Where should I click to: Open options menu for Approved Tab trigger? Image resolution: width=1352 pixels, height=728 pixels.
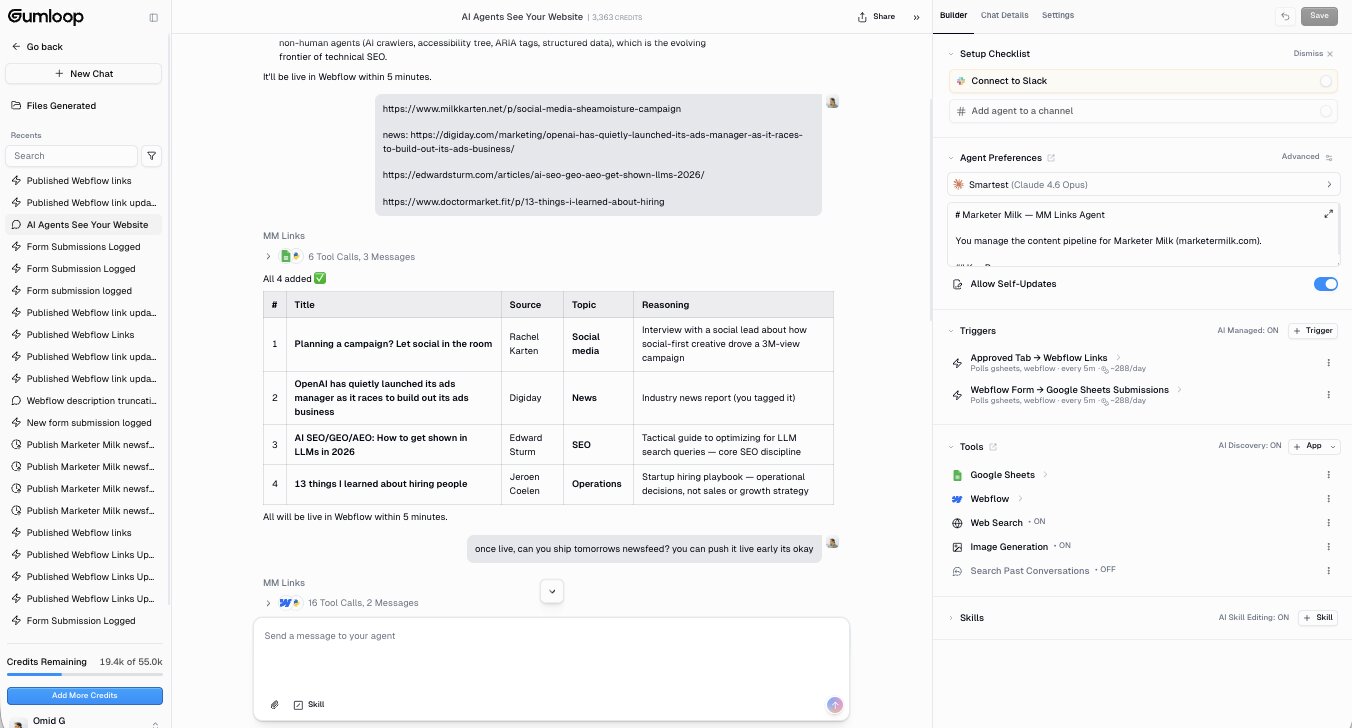pyautogui.click(x=1329, y=363)
